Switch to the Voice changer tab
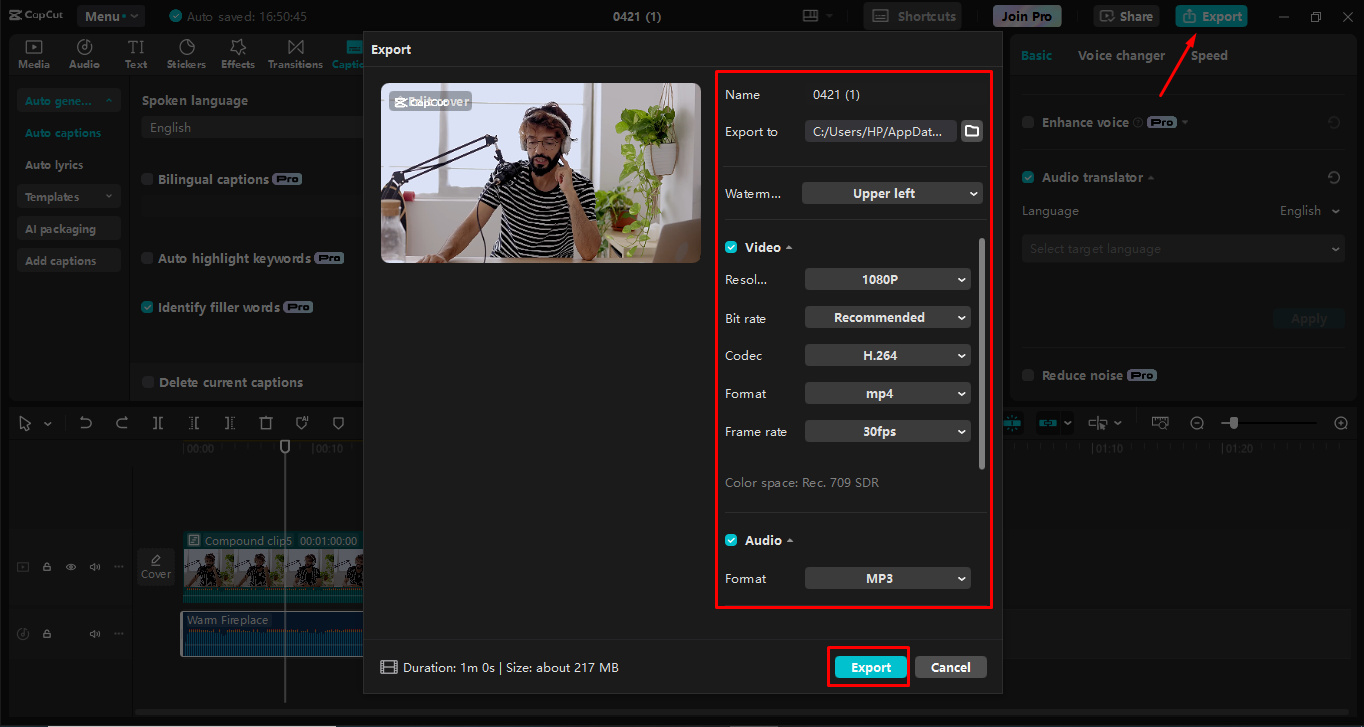Screen dimensions: 1364x727 tap(1121, 55)
